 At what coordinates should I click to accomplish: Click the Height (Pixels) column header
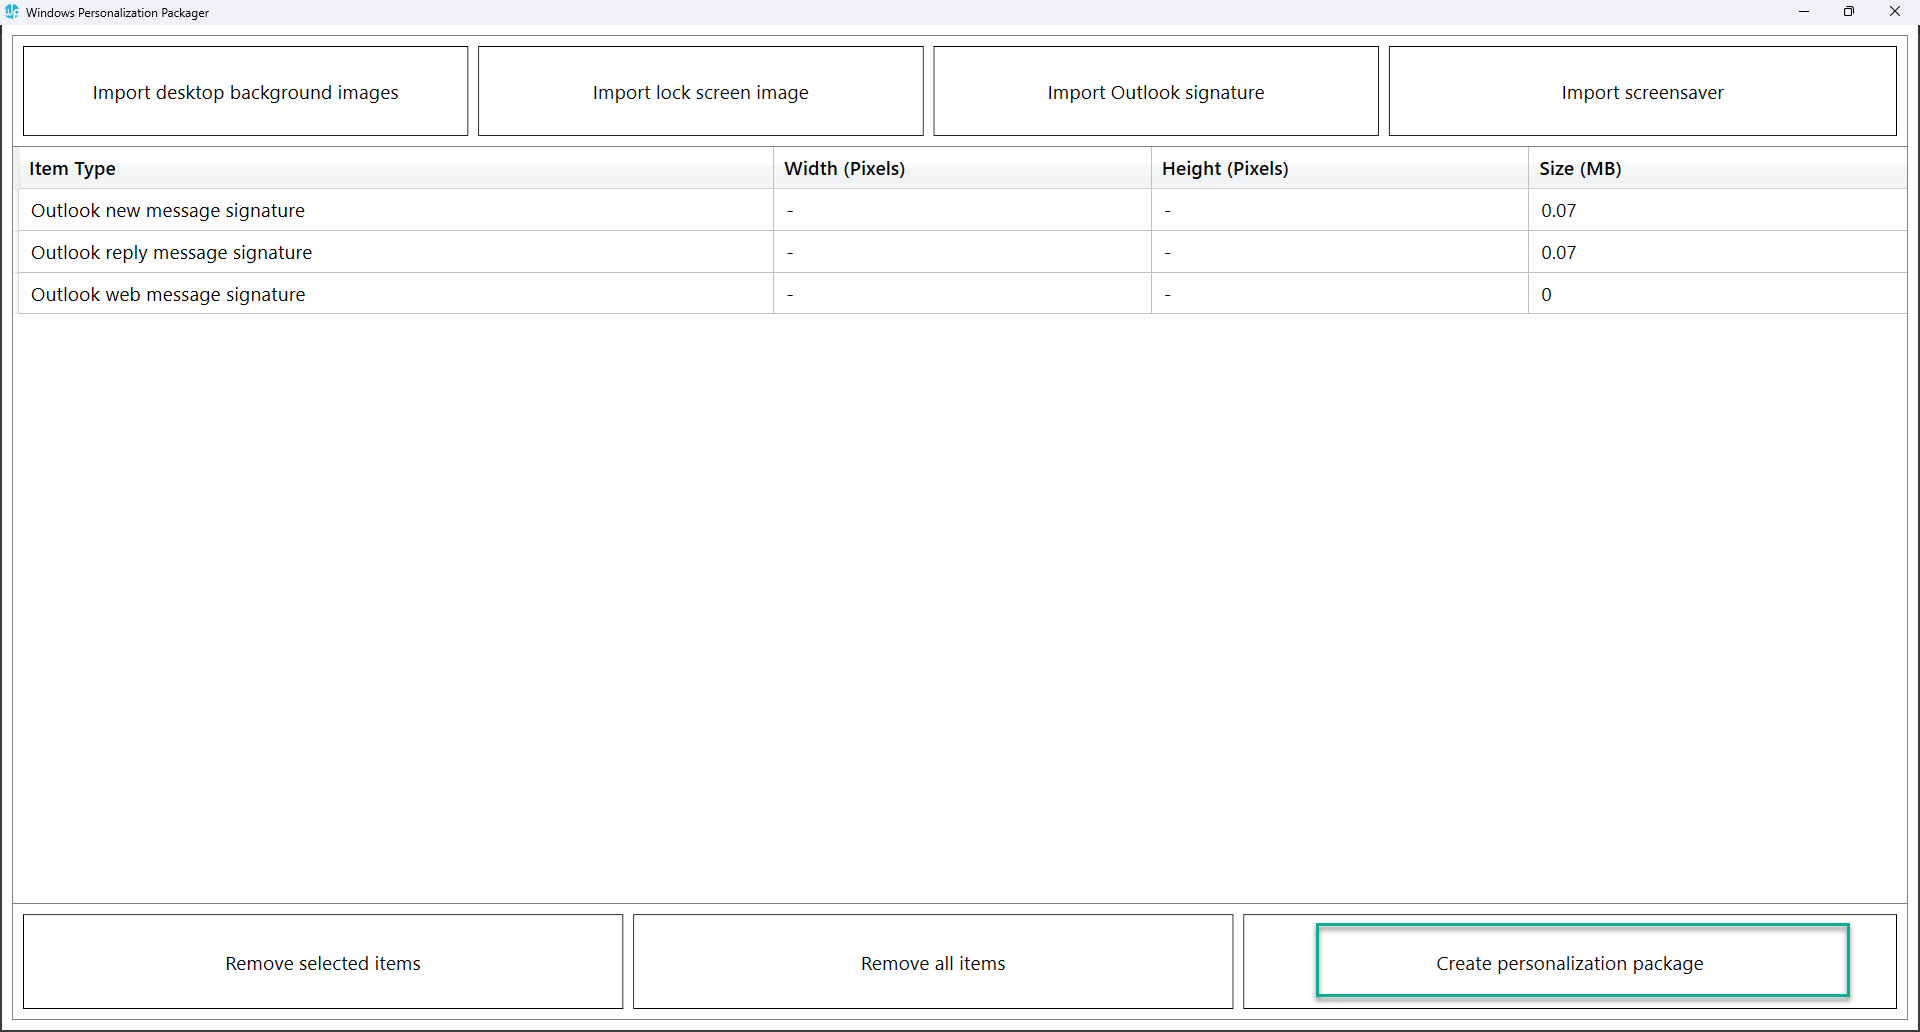pyautogui.click(x=1225, y=169)
